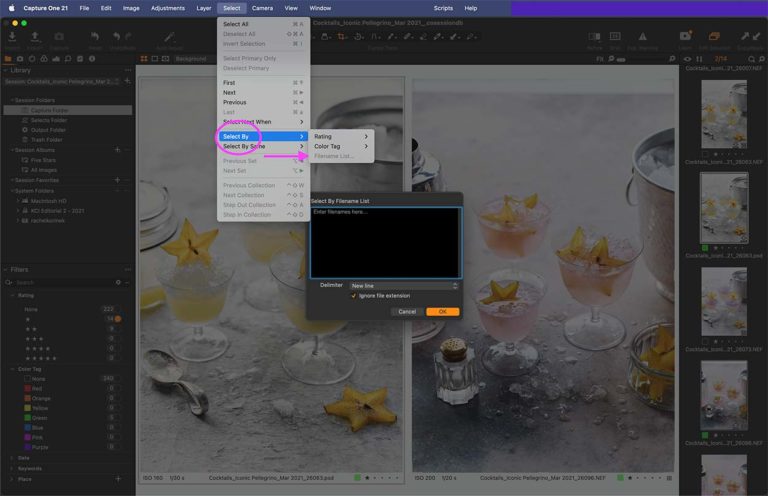Open the Rating submenu

[341, 137]
